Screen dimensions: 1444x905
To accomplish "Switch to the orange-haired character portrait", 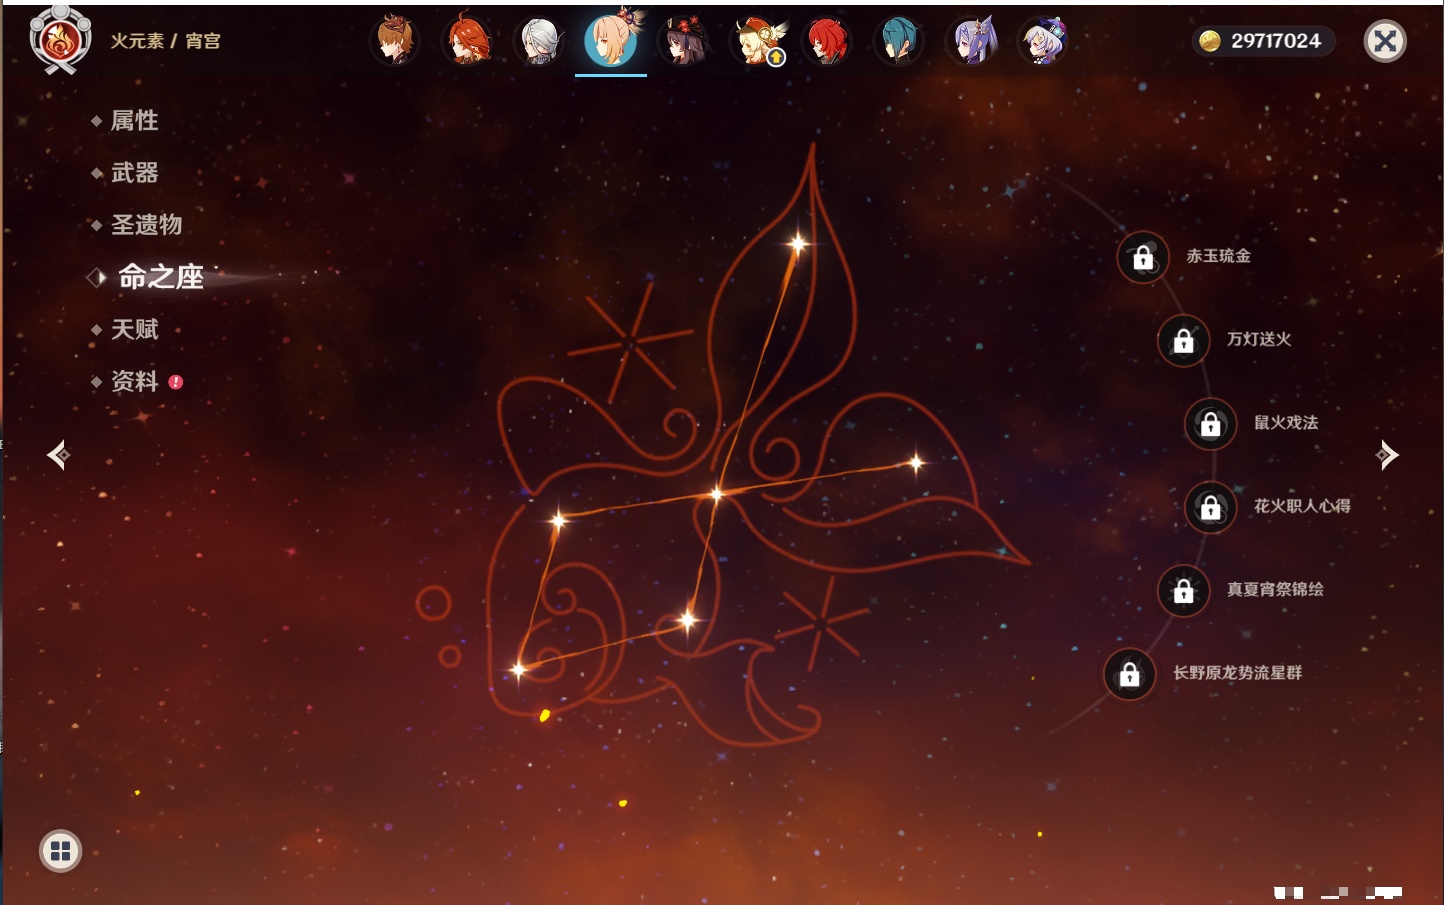I will [467, 41].
